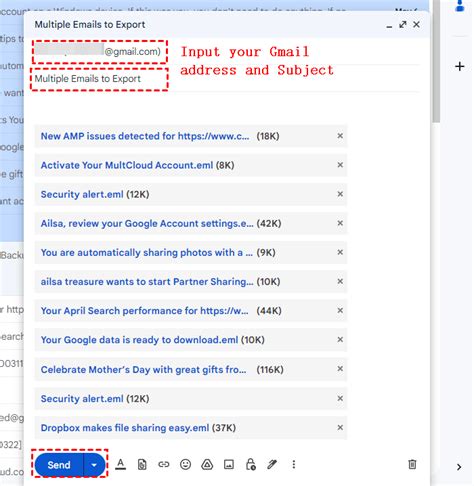Remove the first Security alert.eml attachment
The width and height of the screenshot is (474, 486).
(340, 194)
